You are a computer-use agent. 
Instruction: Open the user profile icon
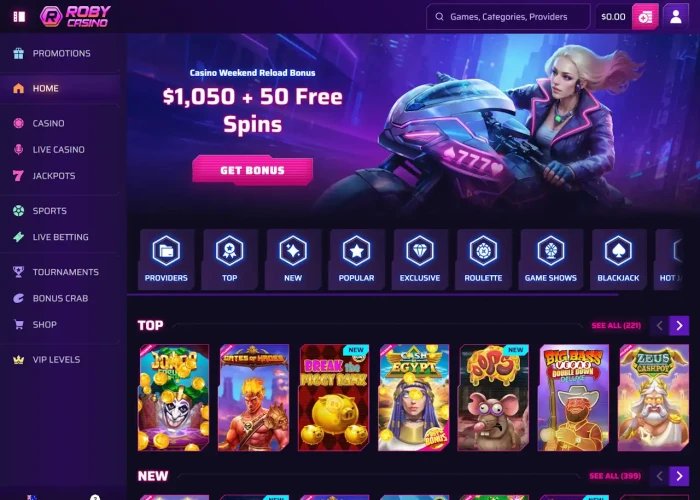coord(676,17)
